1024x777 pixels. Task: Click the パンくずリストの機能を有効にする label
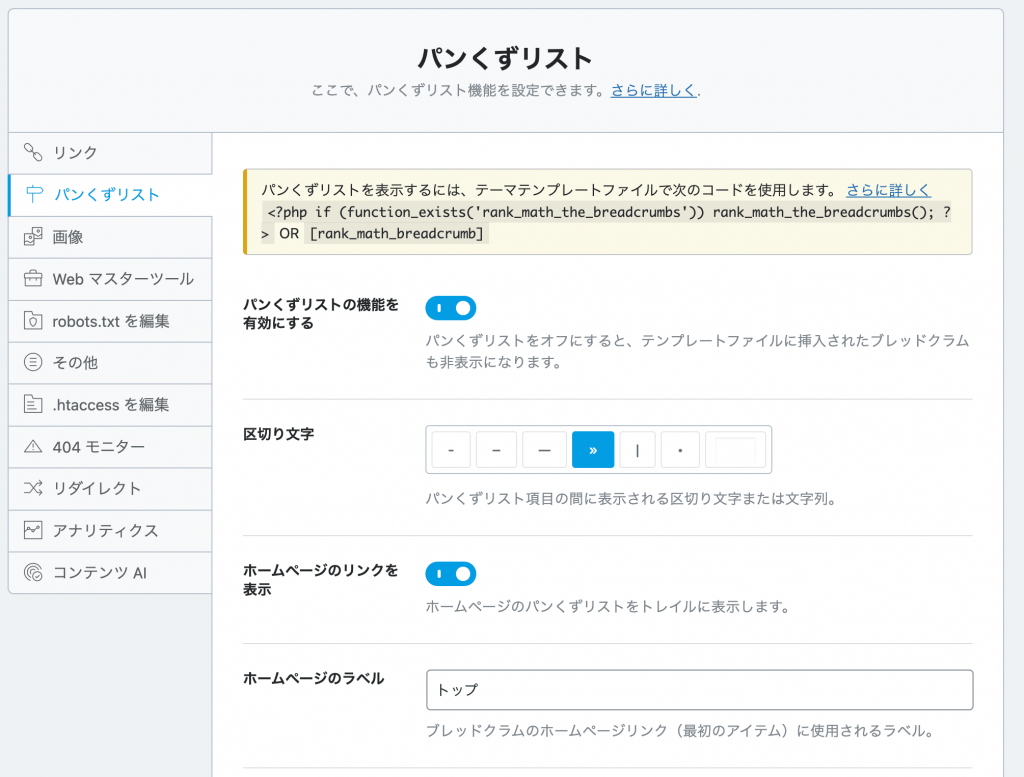321,314
